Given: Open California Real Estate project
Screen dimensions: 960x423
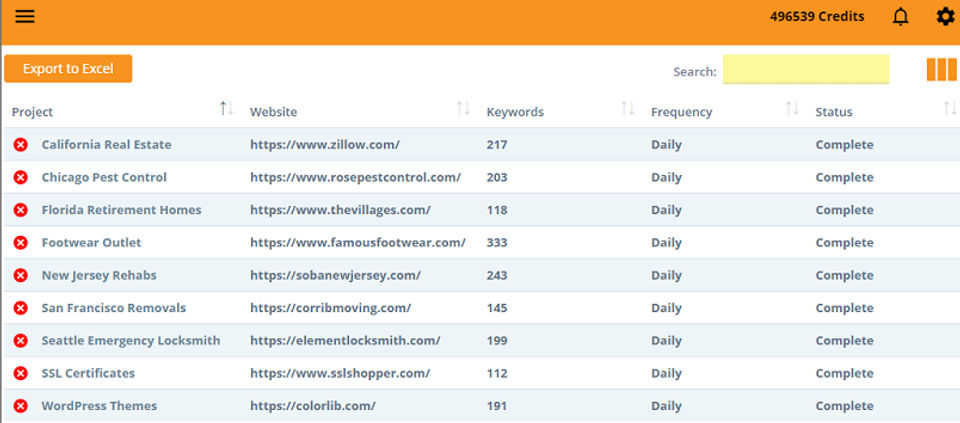Looking at the screenshot, I should coord(107,145).
